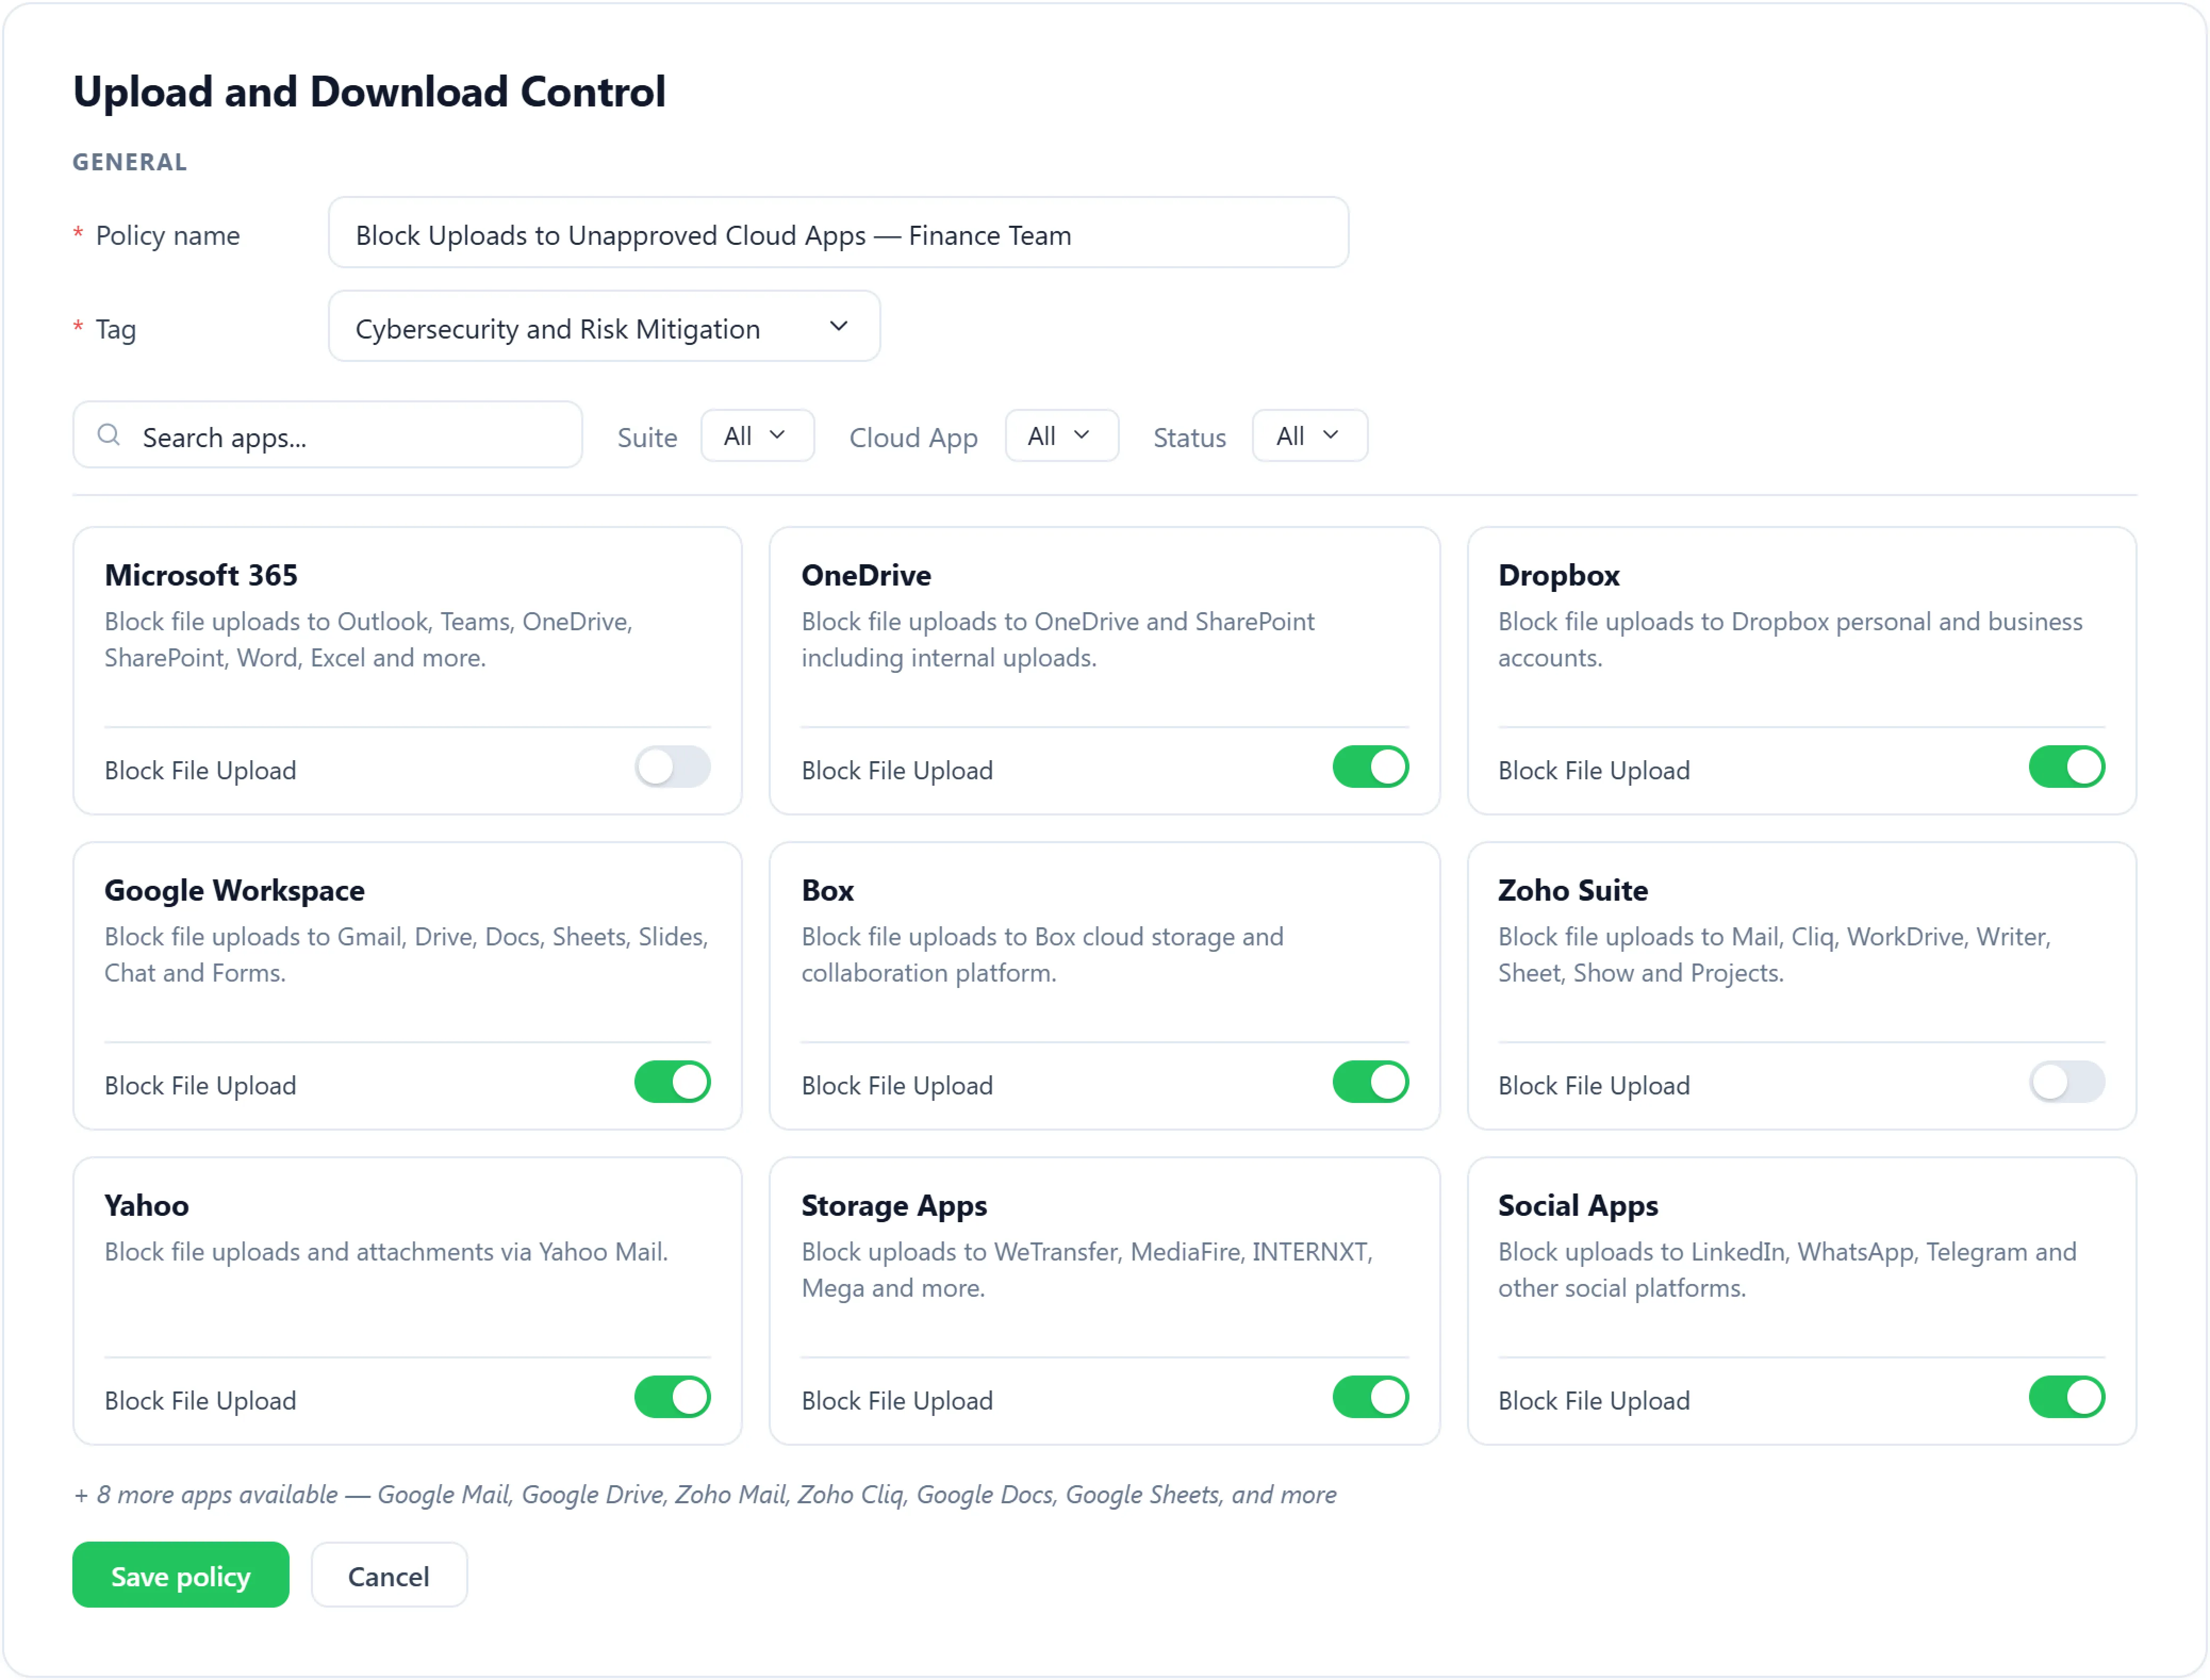Screen dimensions: 2210x1680
Task: Click the Mail, Cliq, WorkDrive description text
Action: click(1774, 955)
